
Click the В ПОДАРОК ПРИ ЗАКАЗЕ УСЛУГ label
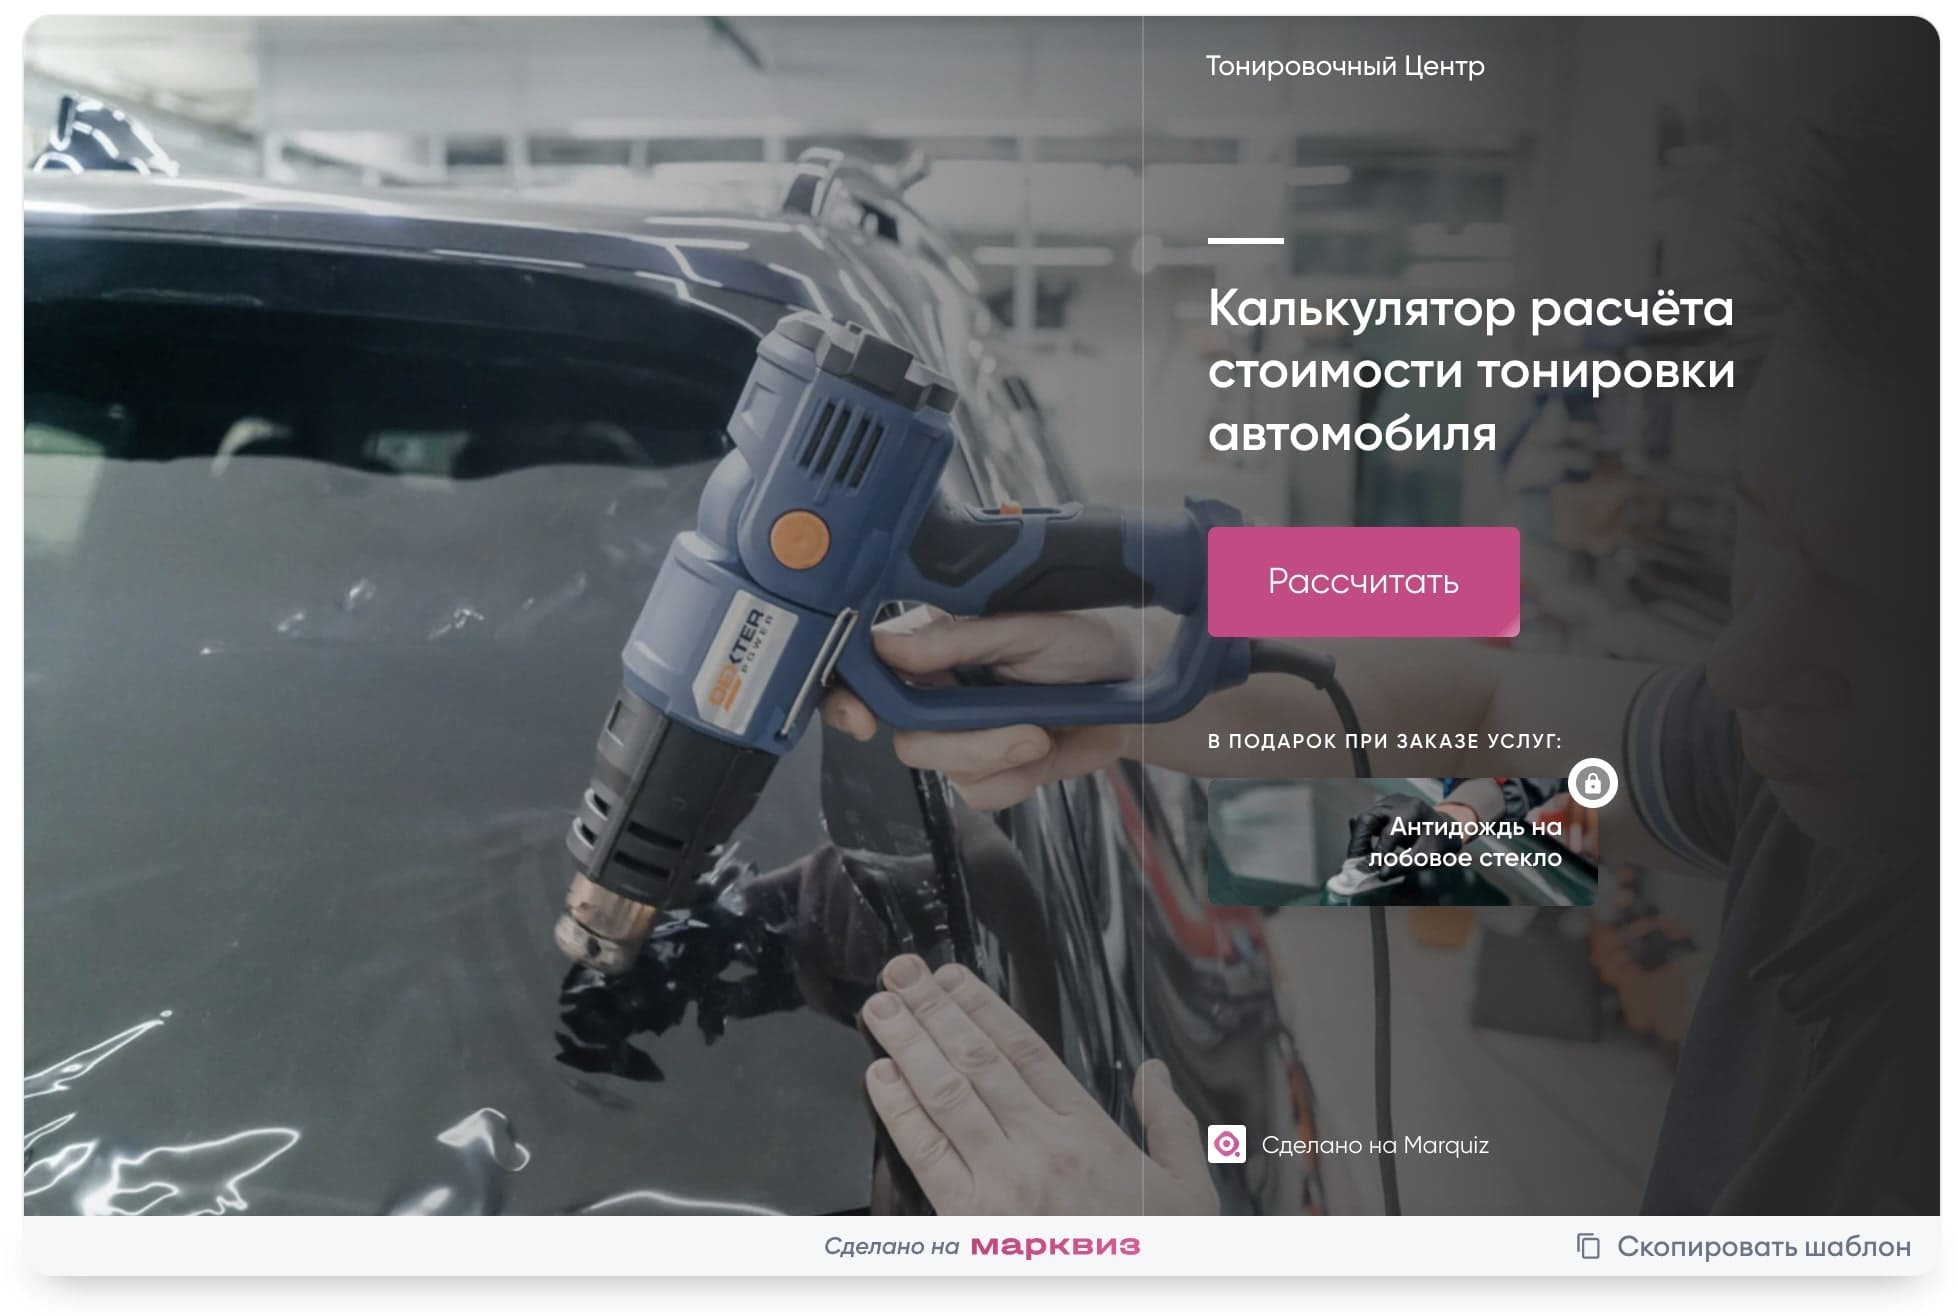point(1384,742)
